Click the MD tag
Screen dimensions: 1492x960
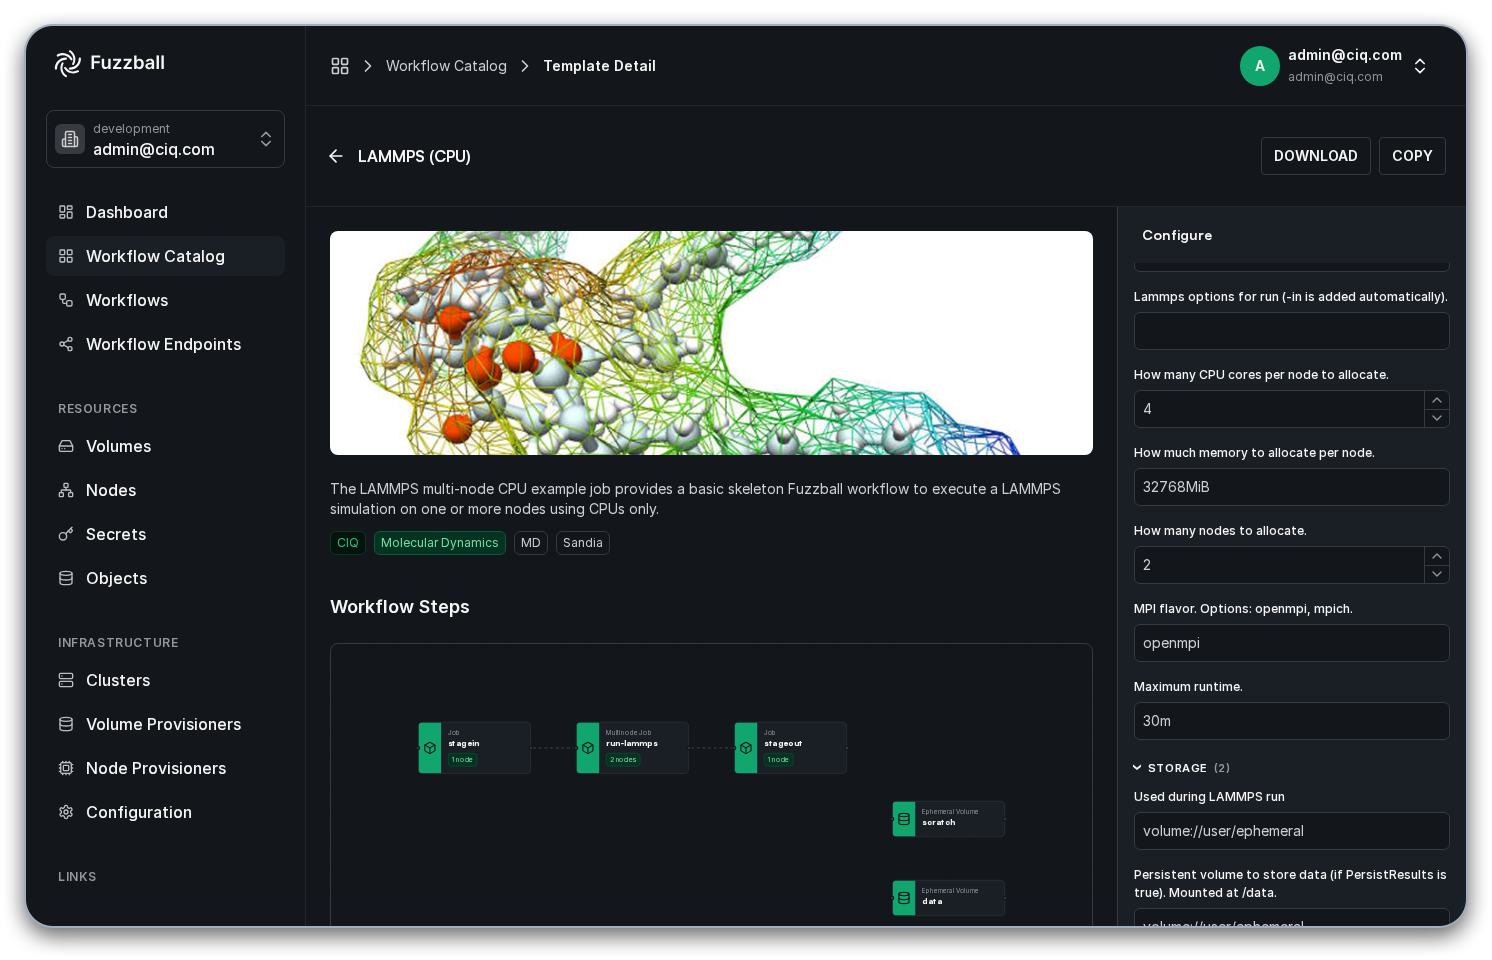pos(531,543)
